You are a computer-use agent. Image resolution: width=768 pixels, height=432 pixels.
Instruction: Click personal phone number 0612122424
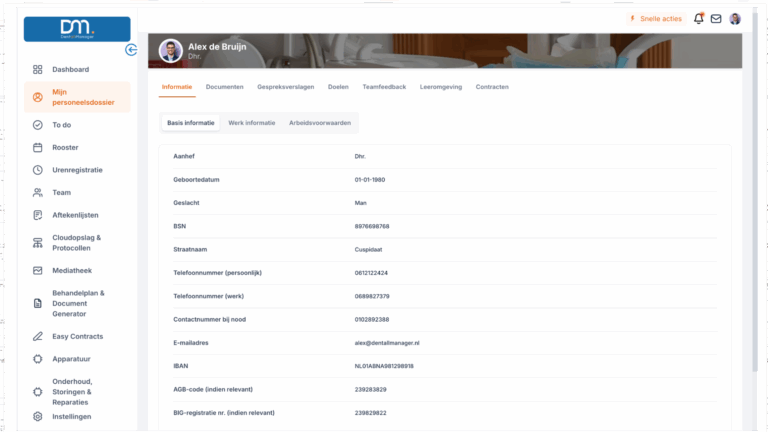(x=371, y=273)
